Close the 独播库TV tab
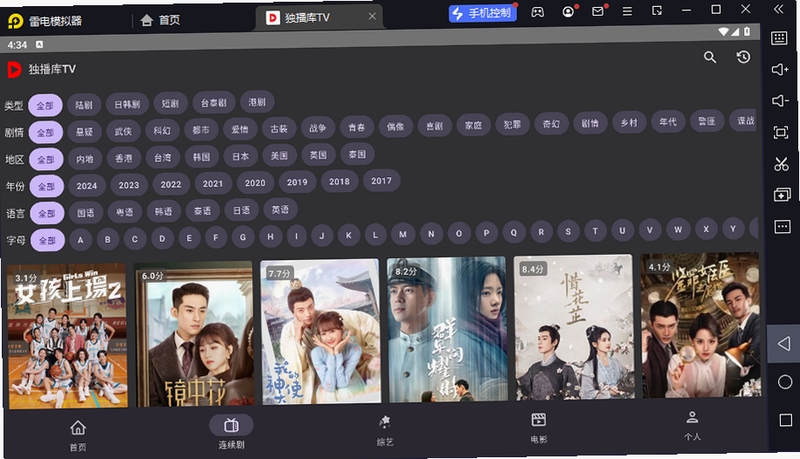Viewport: 800px width, 459px height. (x=372, y=16)
